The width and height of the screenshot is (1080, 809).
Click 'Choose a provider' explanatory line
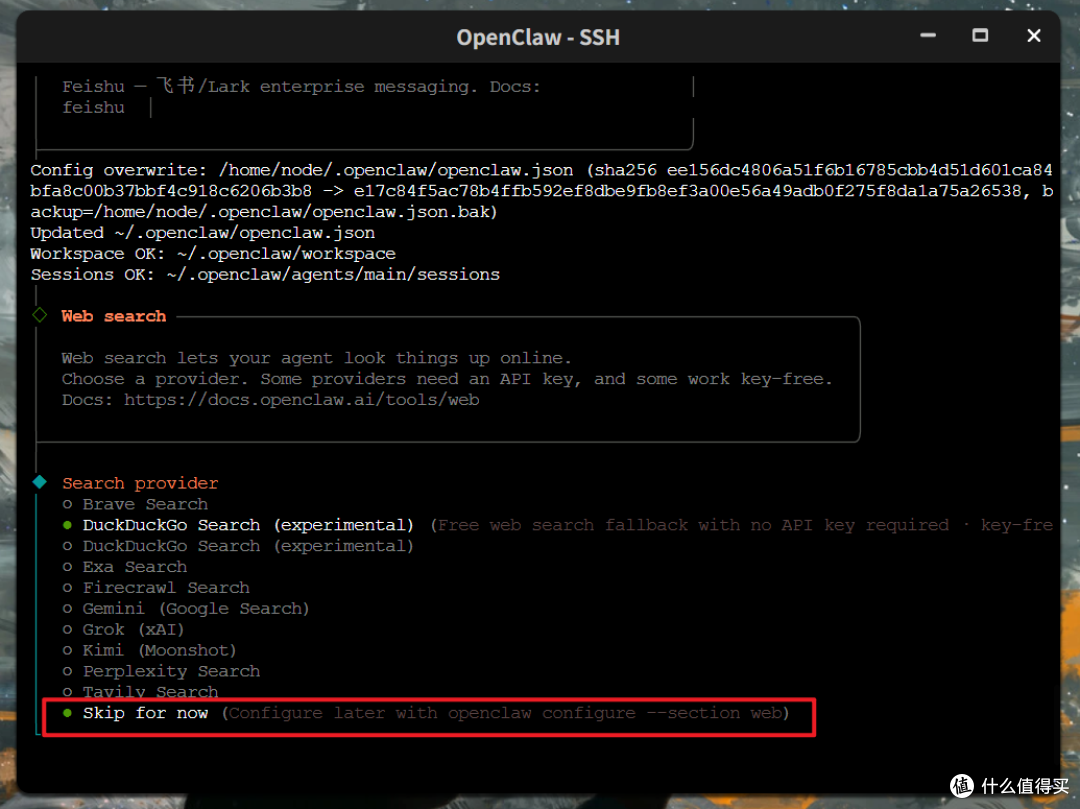pos(447,379)
